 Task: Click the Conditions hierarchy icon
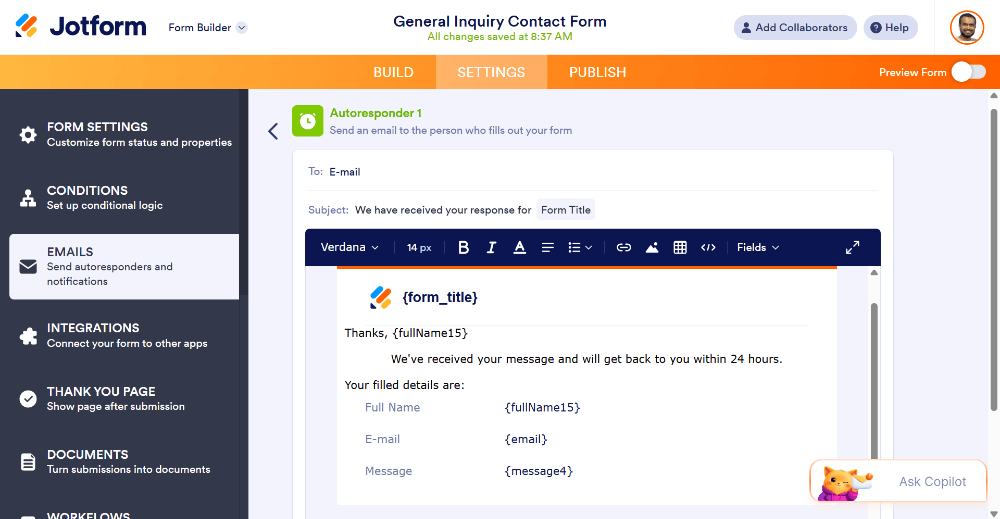28,198
